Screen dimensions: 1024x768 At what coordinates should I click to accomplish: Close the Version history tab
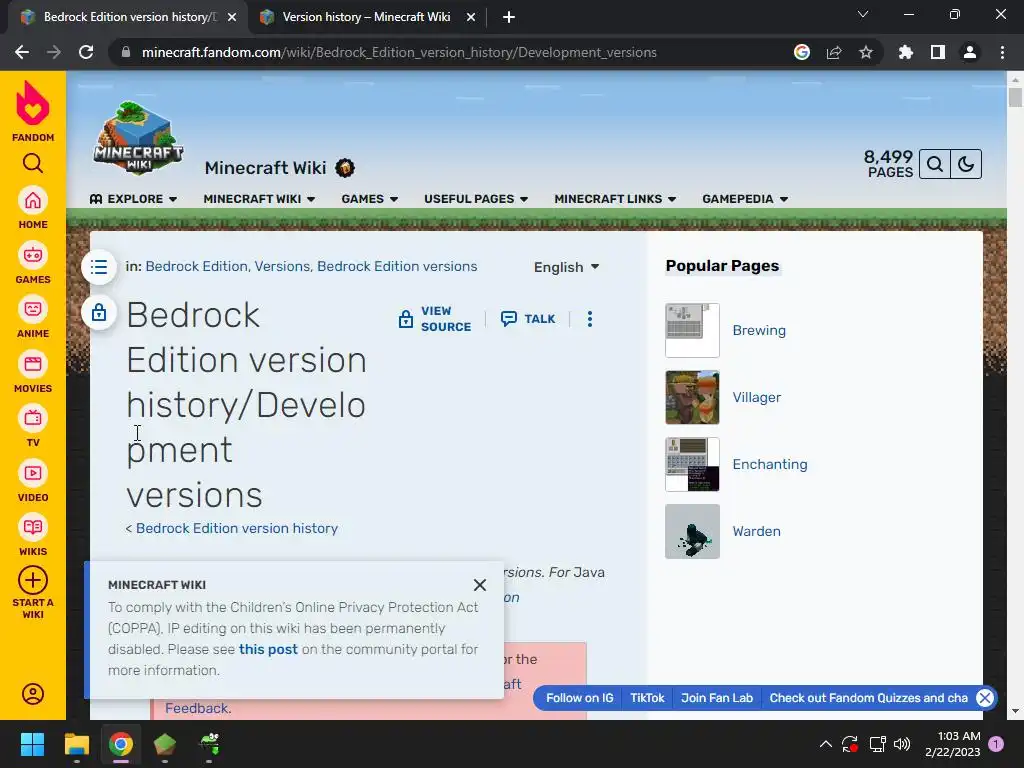point(471,17)
